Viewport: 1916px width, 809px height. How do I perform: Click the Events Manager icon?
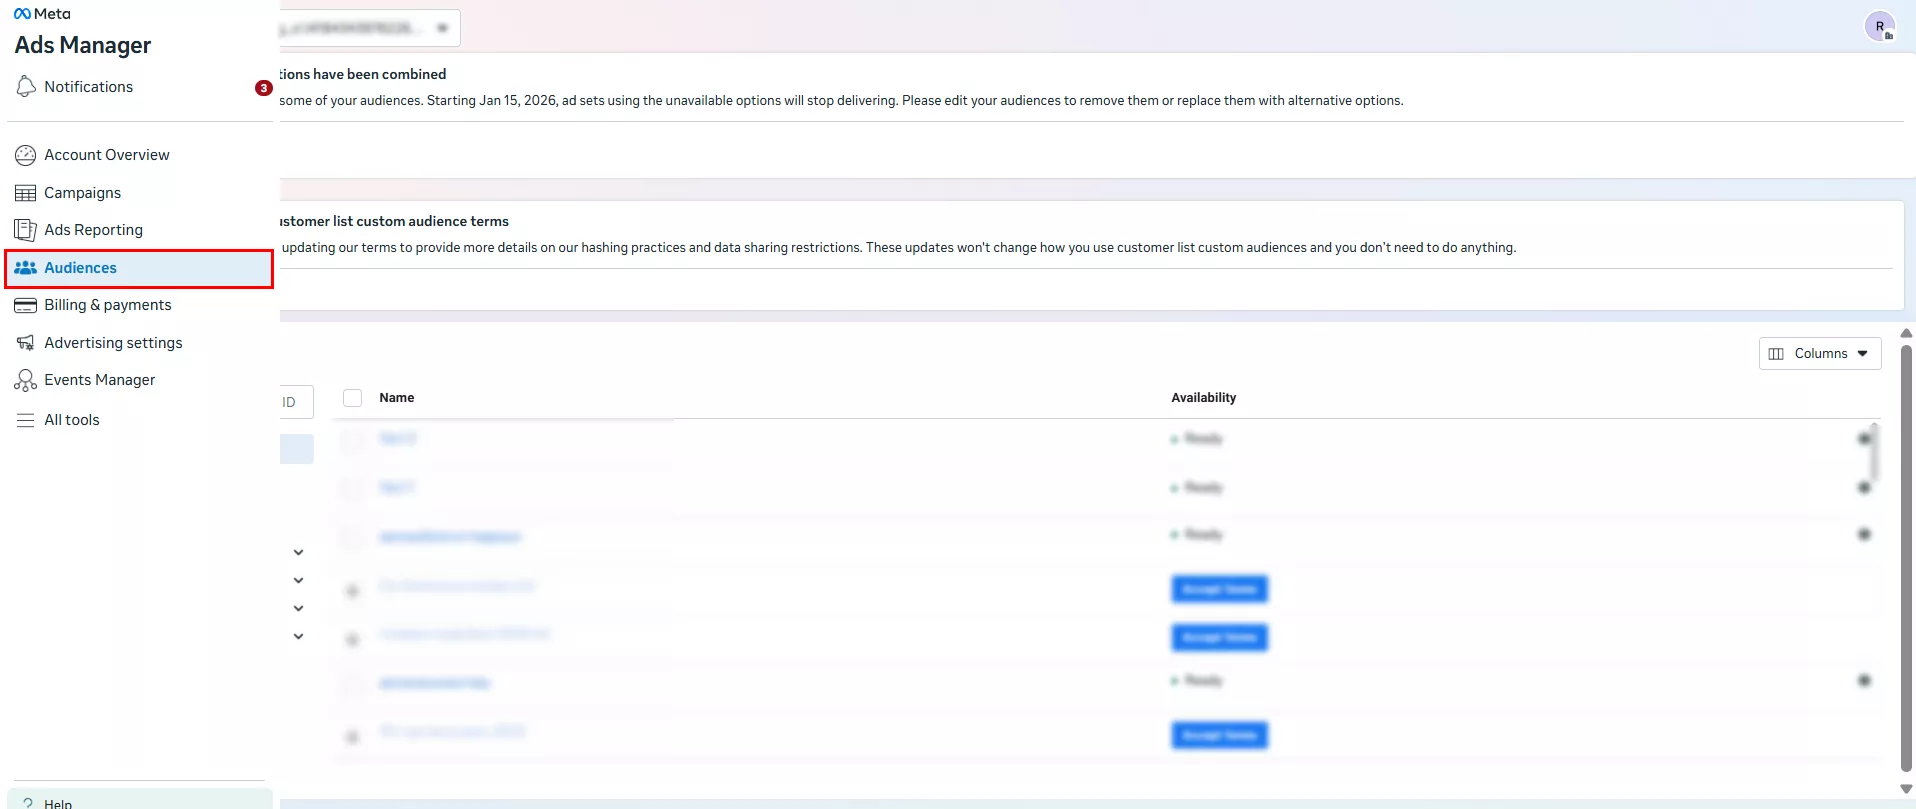(x=26, y=380)
